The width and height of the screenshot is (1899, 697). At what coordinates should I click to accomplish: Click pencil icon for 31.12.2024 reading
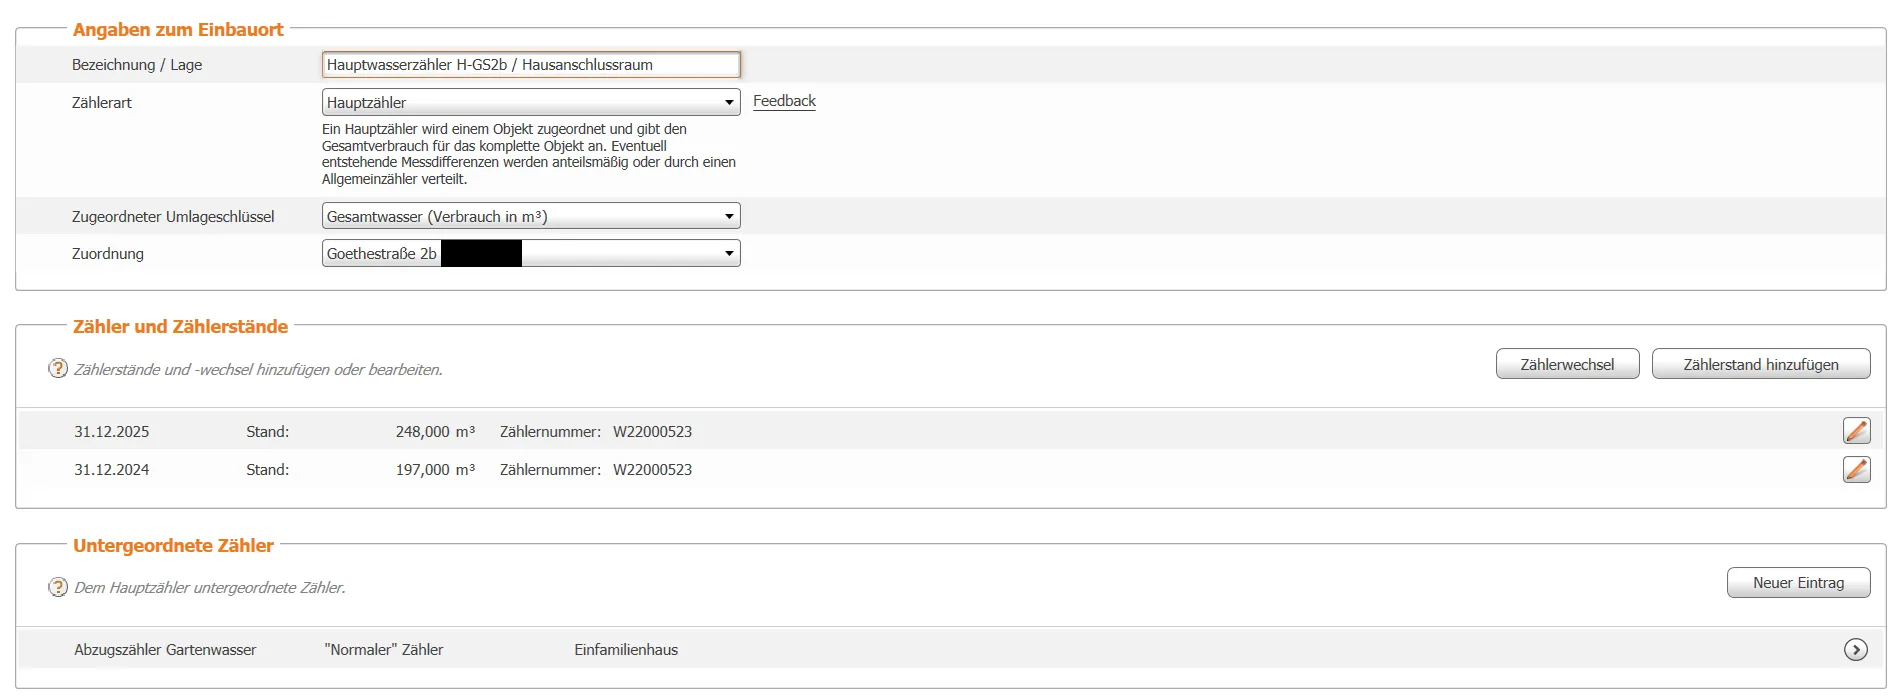tap(1856, 469)
